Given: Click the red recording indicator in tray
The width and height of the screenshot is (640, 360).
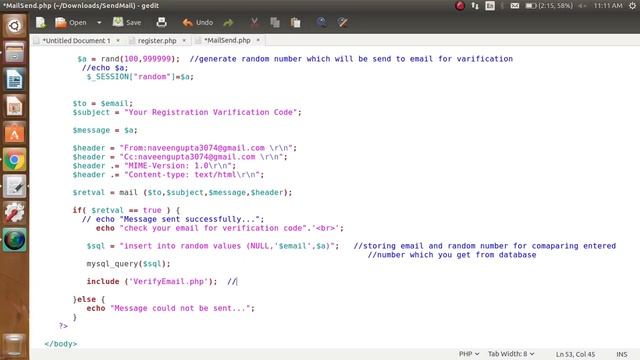Looking at the screenshot, I should click(x=460, y=6).
